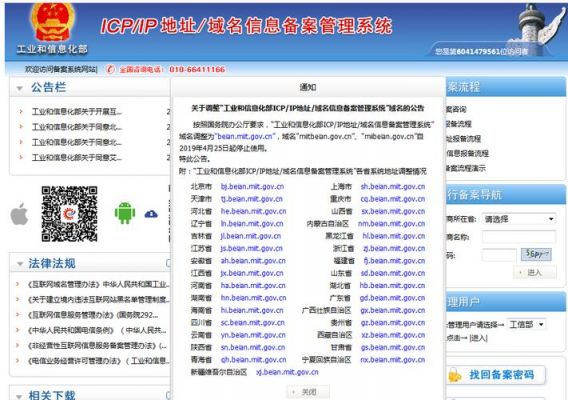Open jl.beian.miit.gov.cn Jilin link

coord(251,236)
